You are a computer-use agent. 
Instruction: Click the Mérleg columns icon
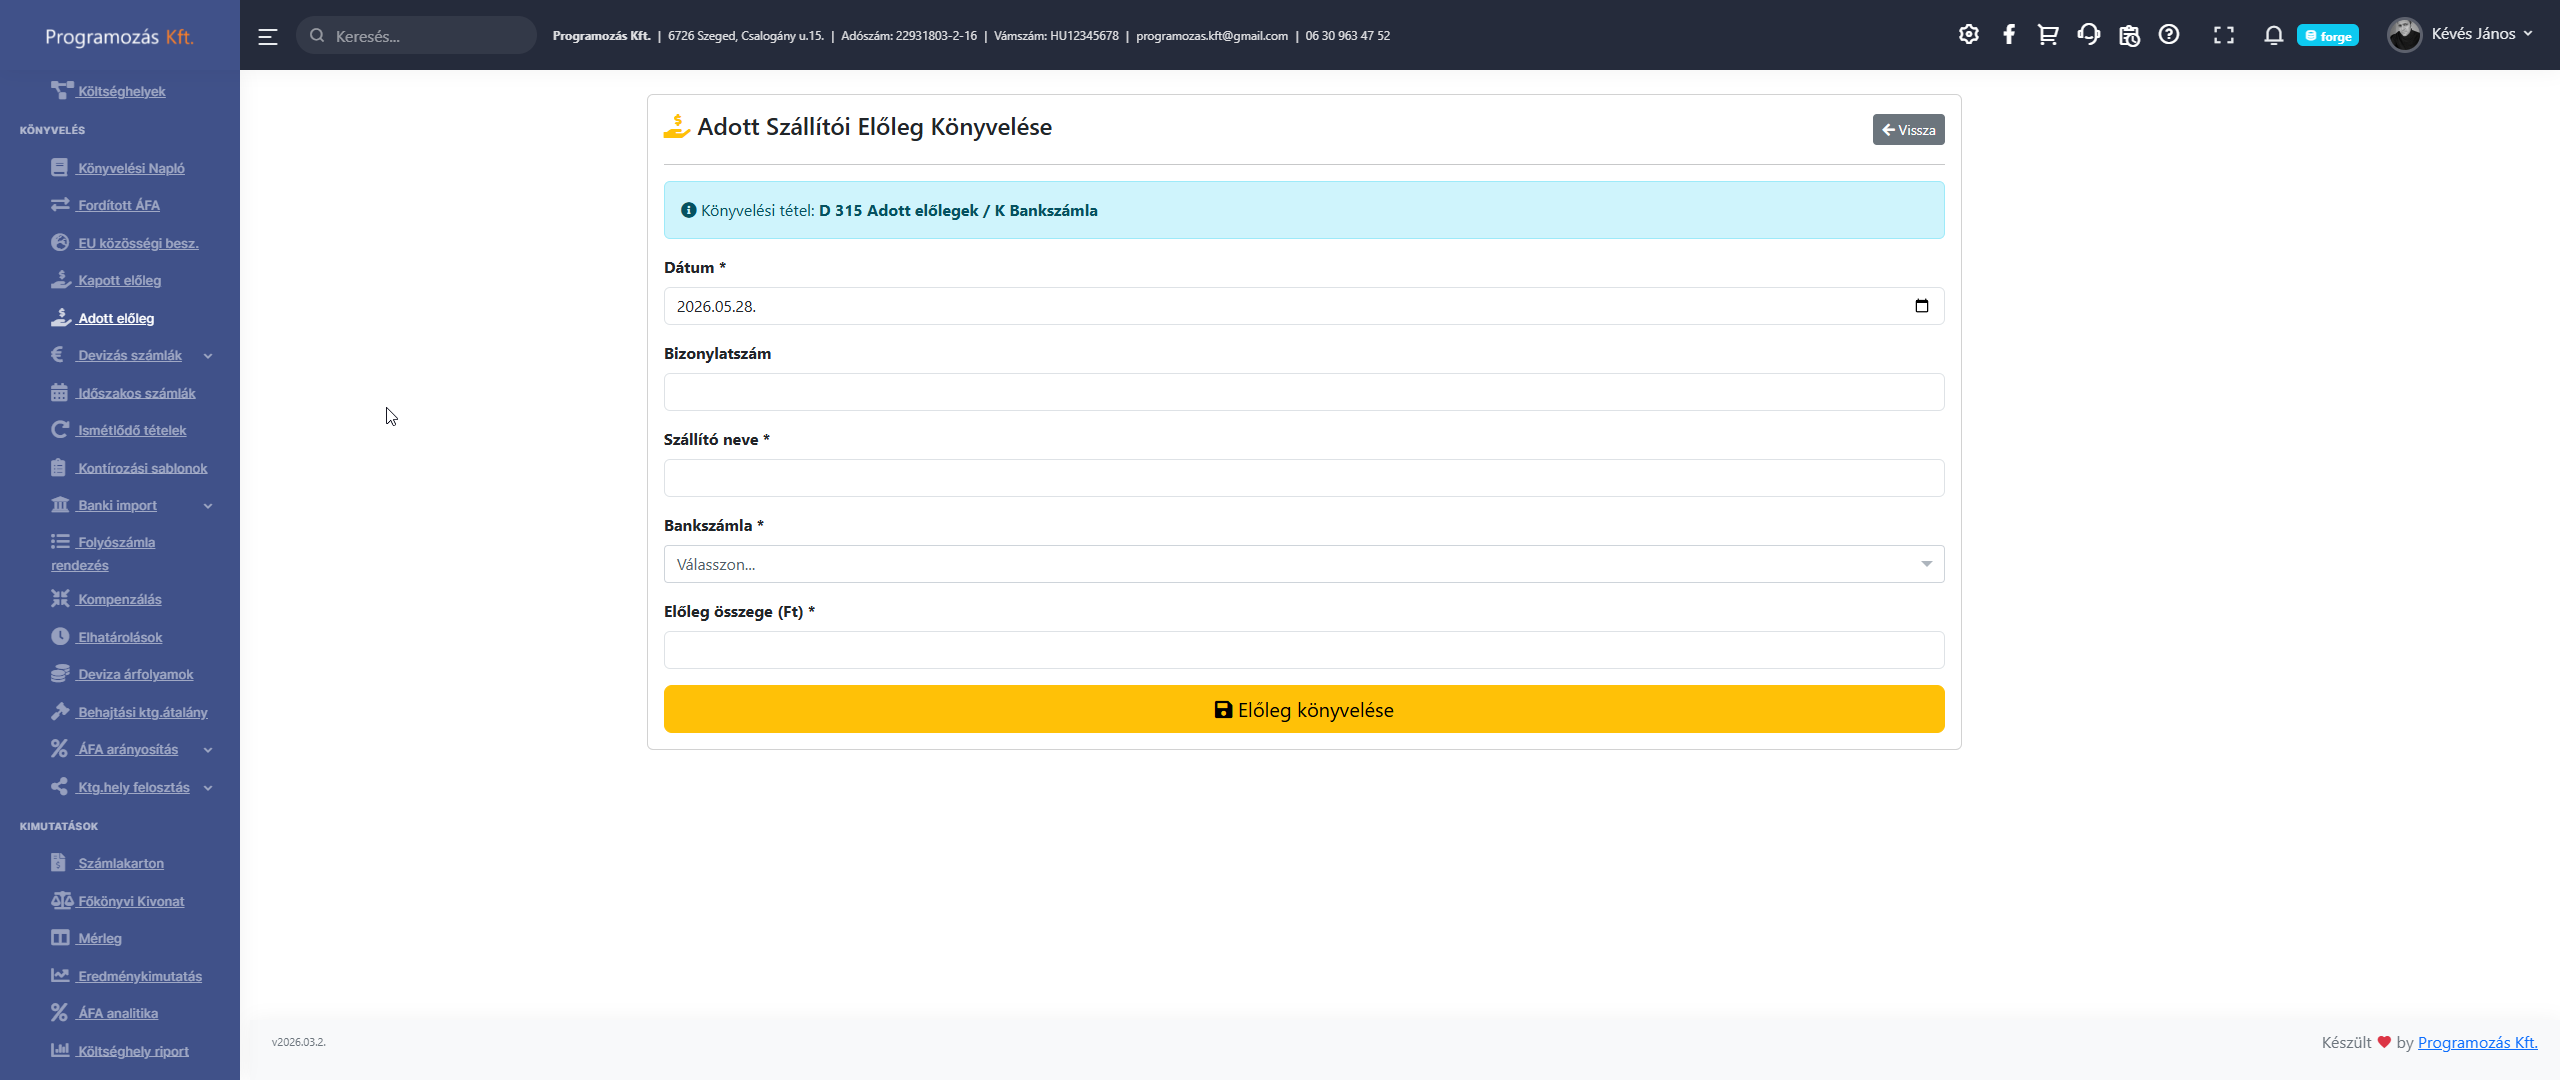(60, 938)
